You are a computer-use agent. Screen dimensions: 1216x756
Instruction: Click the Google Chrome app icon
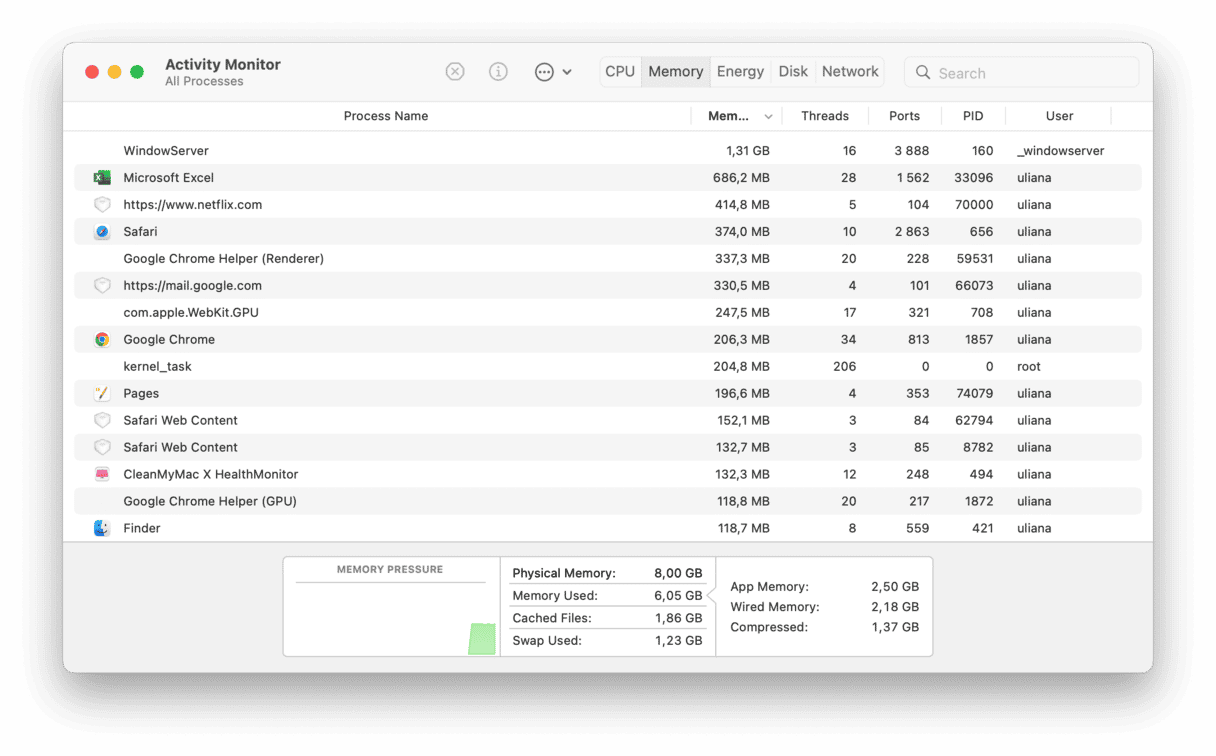tap(102, 340)
